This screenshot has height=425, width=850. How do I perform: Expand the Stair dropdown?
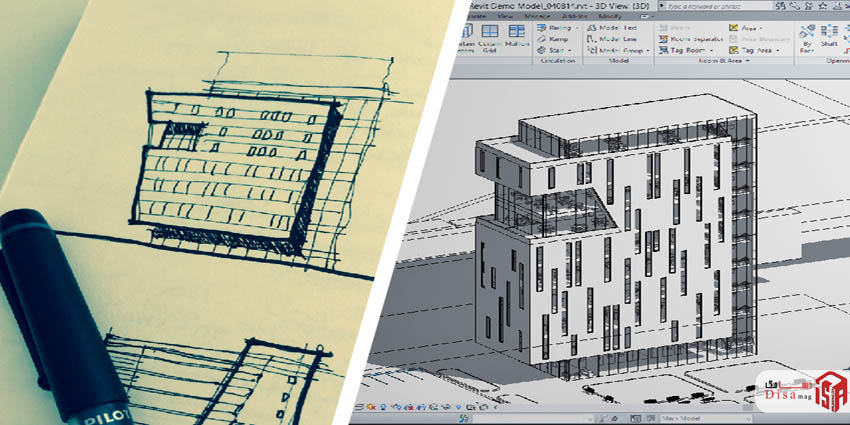pos(571,50)
